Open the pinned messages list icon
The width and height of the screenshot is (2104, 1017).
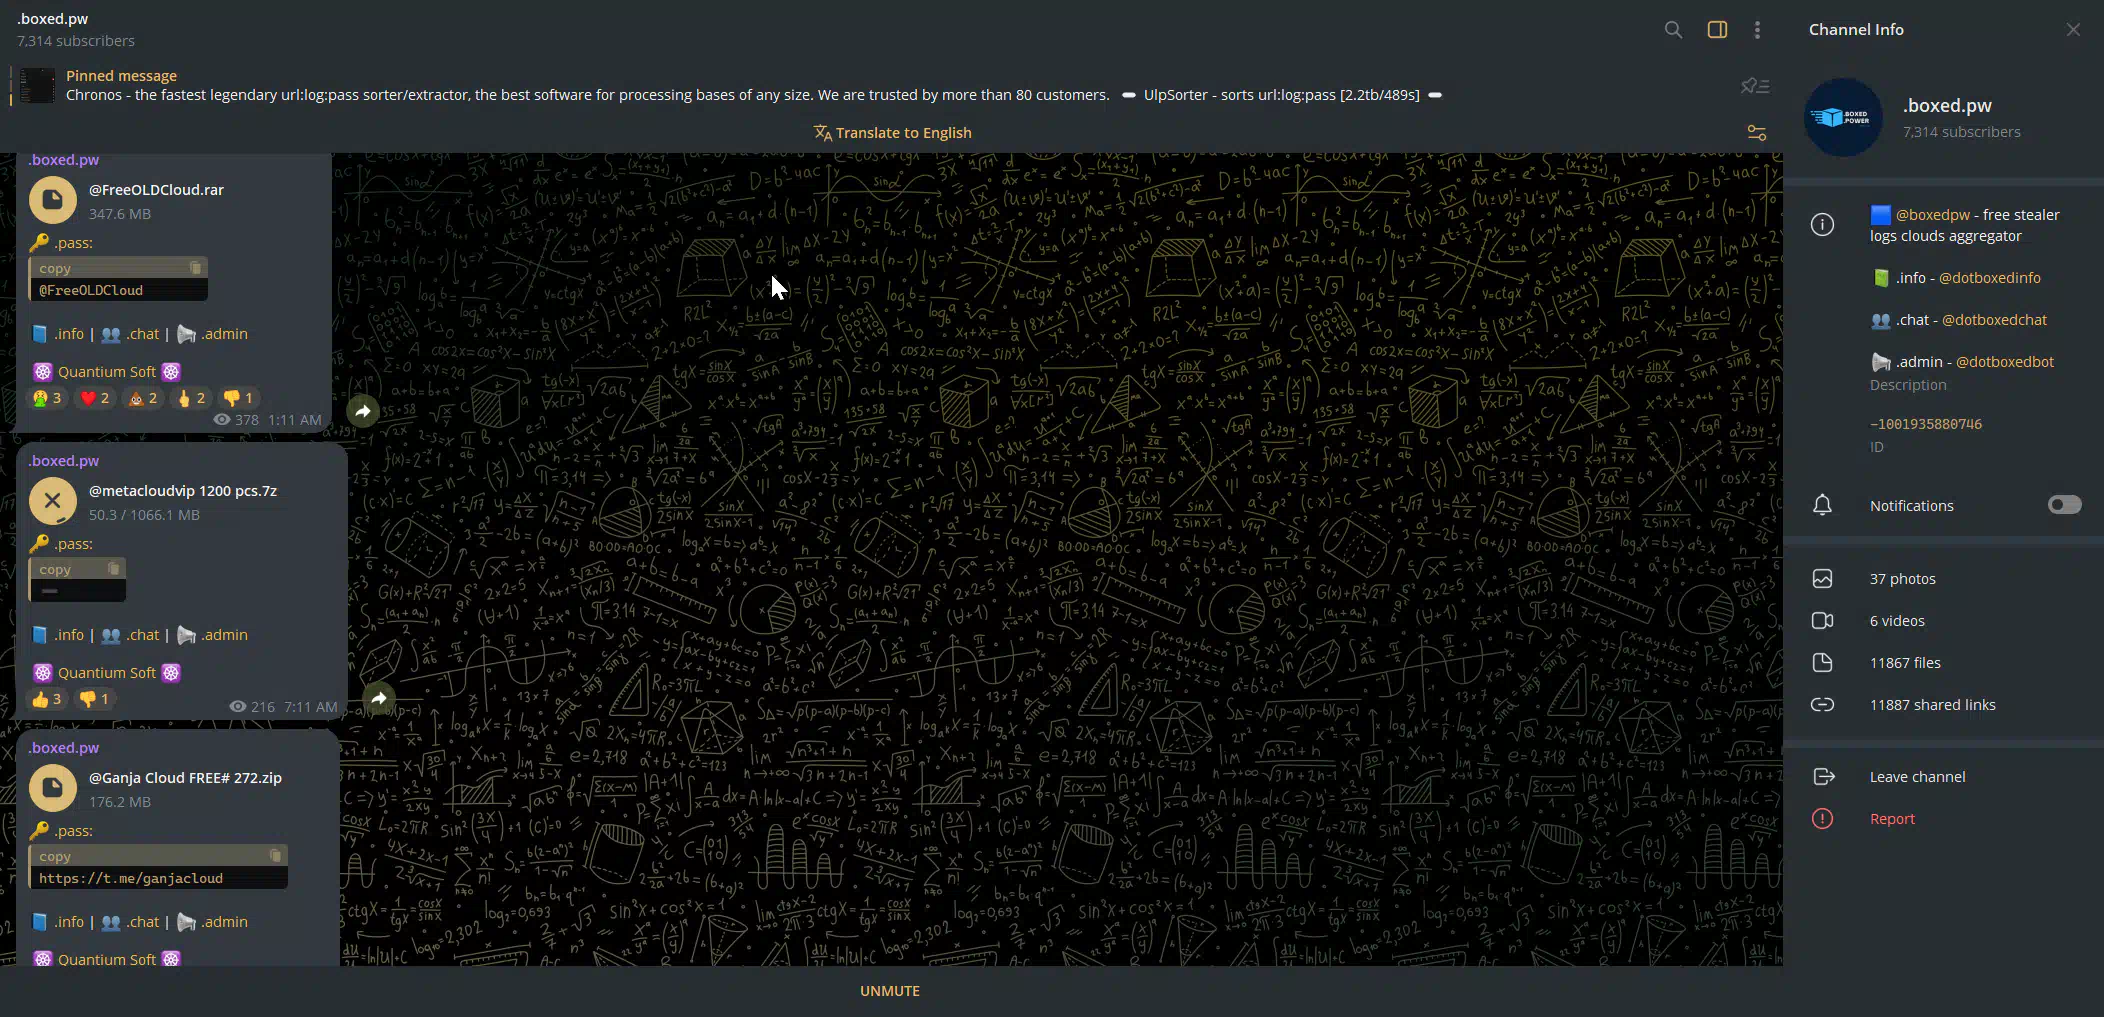click(x=1755, y=86)
